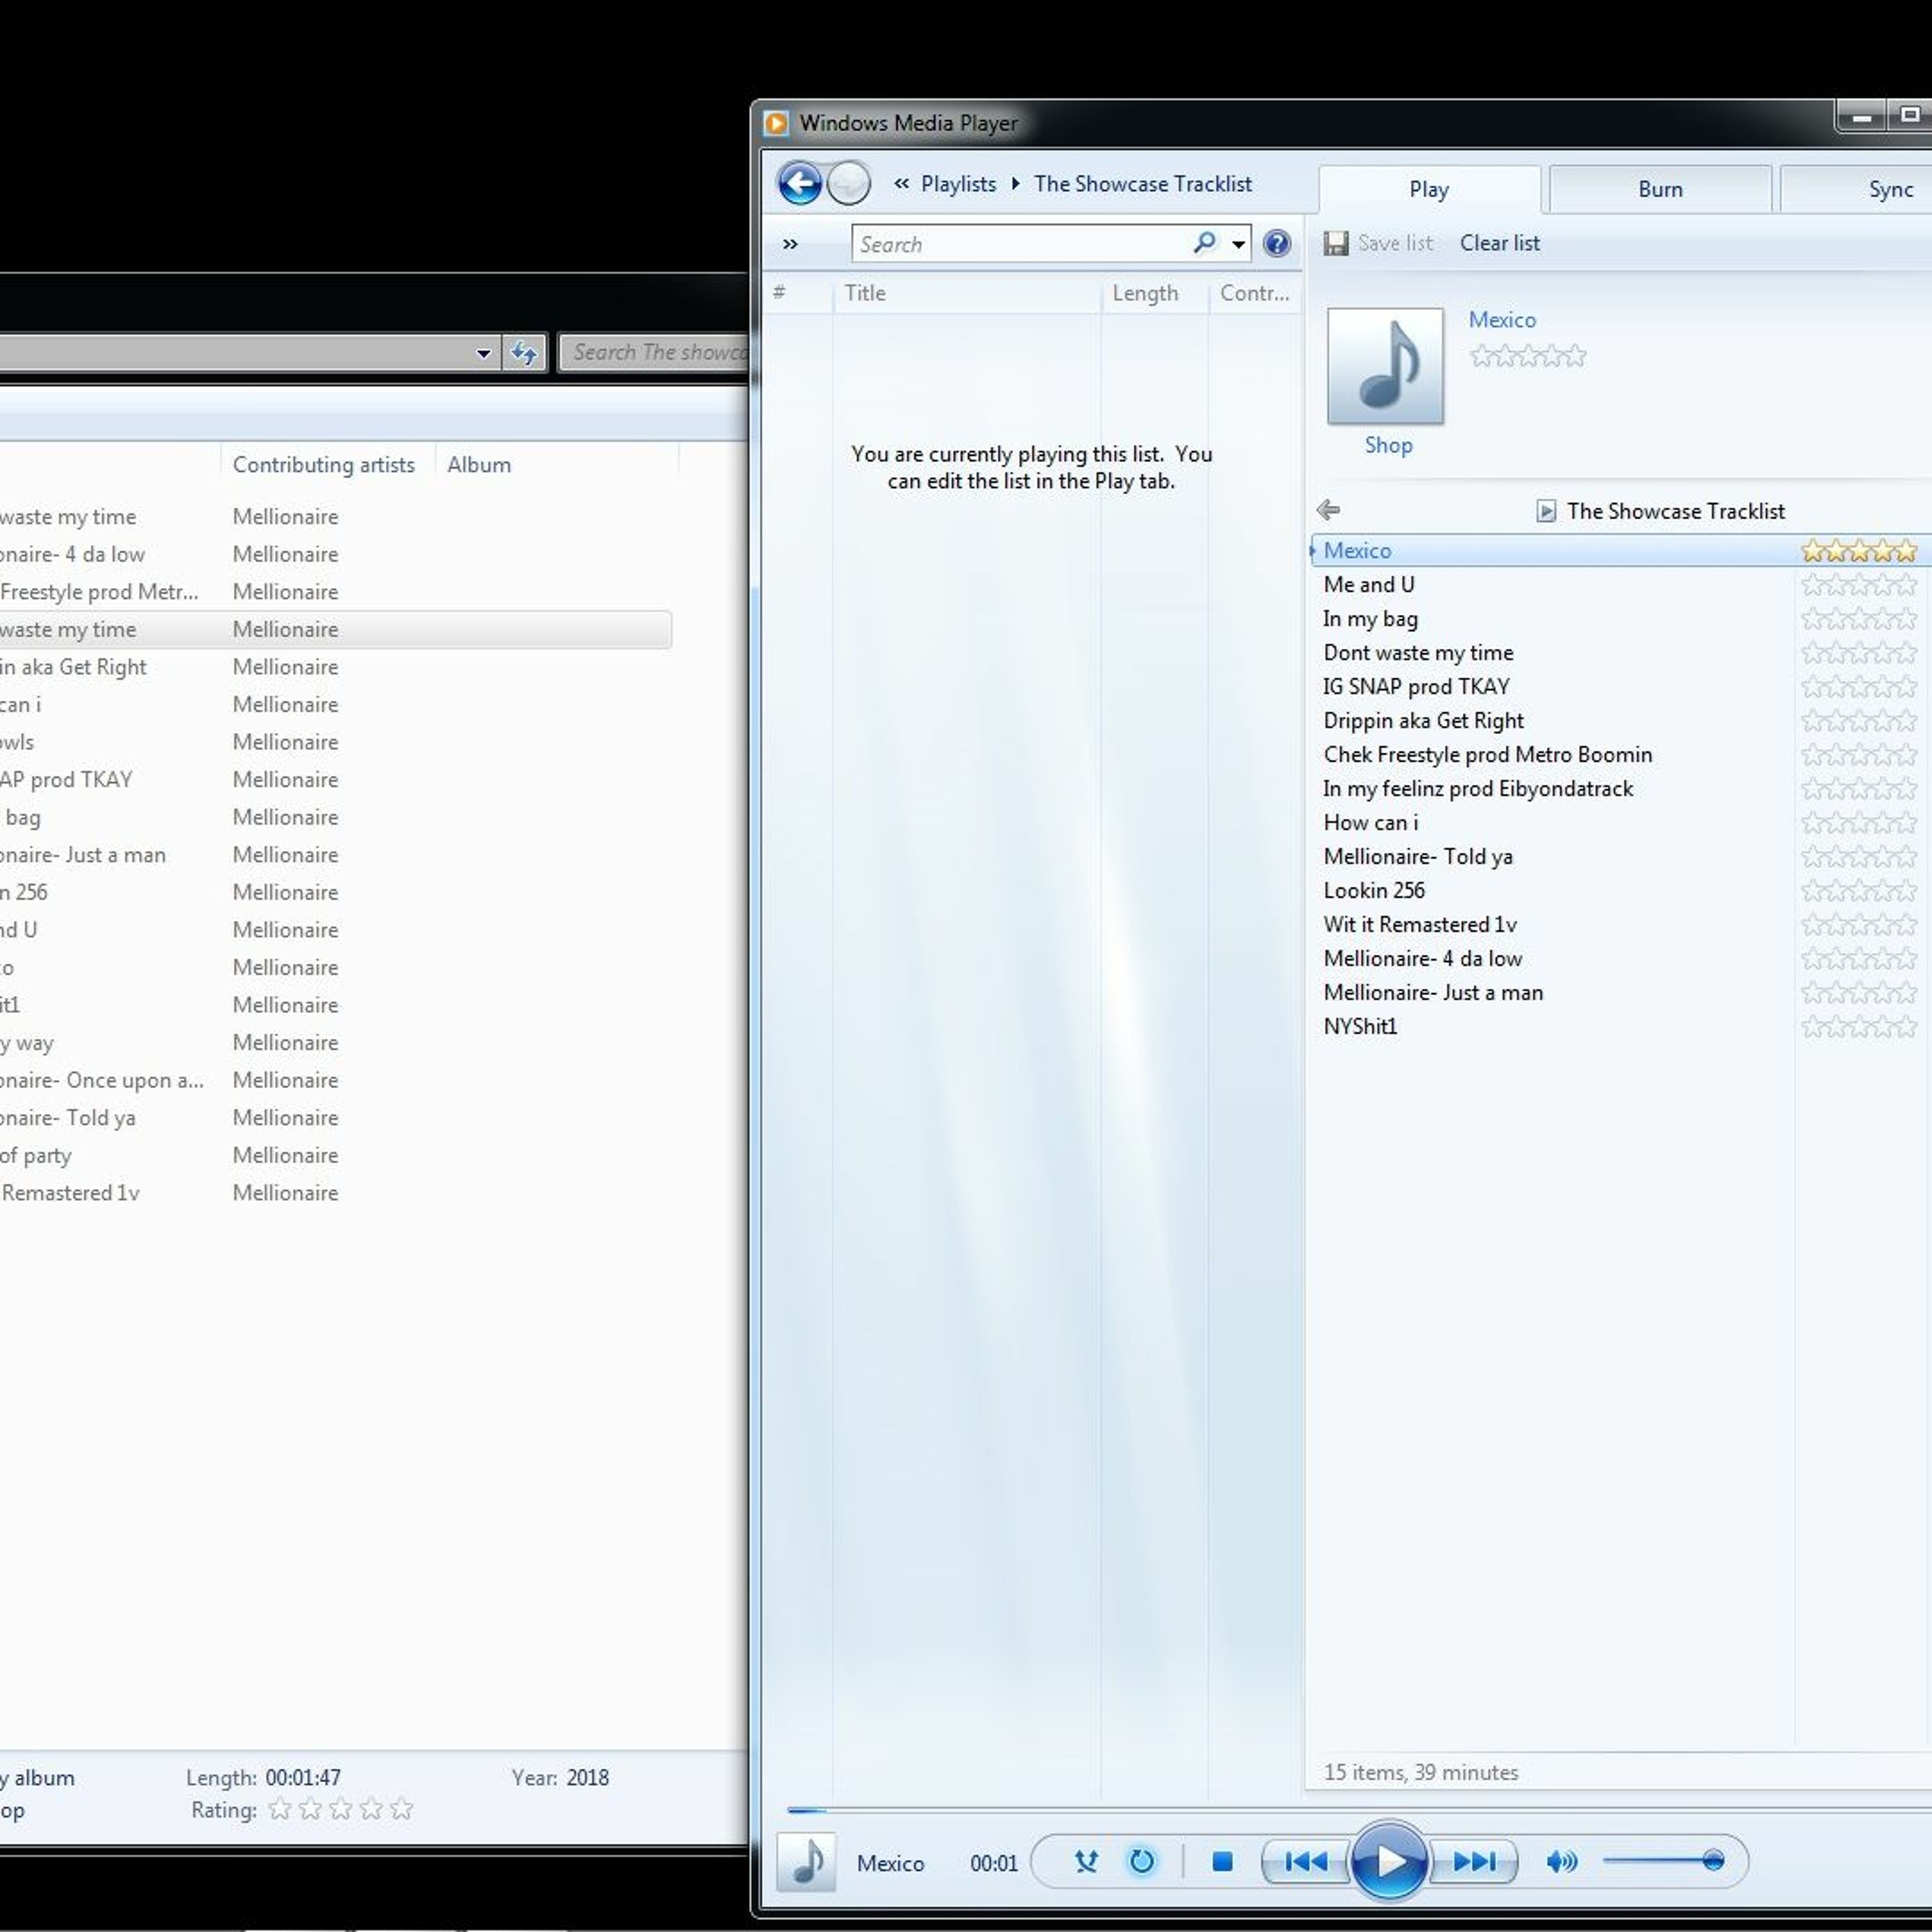Click the large blue Play button
Viewport: 1932px width, 1932px height.
click(1388, 1861)
